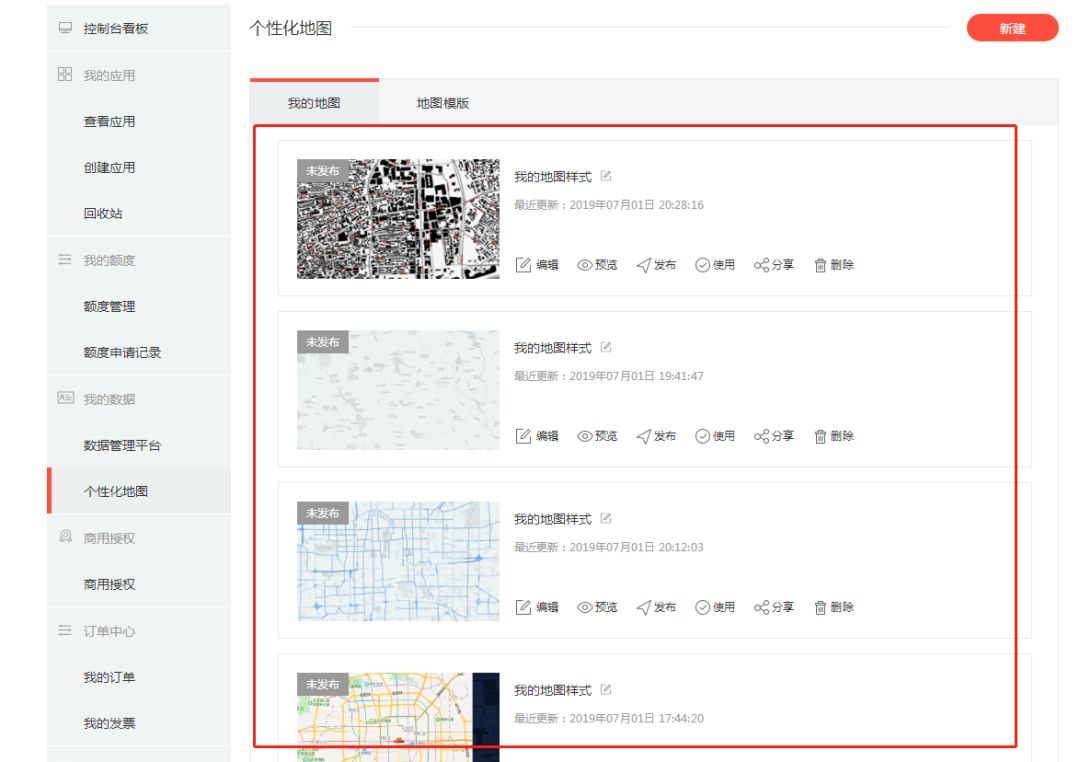1080x762 pixels.
Task: Rename map style updated 20:28:16 via pencil icon
Action: point(606,176)
